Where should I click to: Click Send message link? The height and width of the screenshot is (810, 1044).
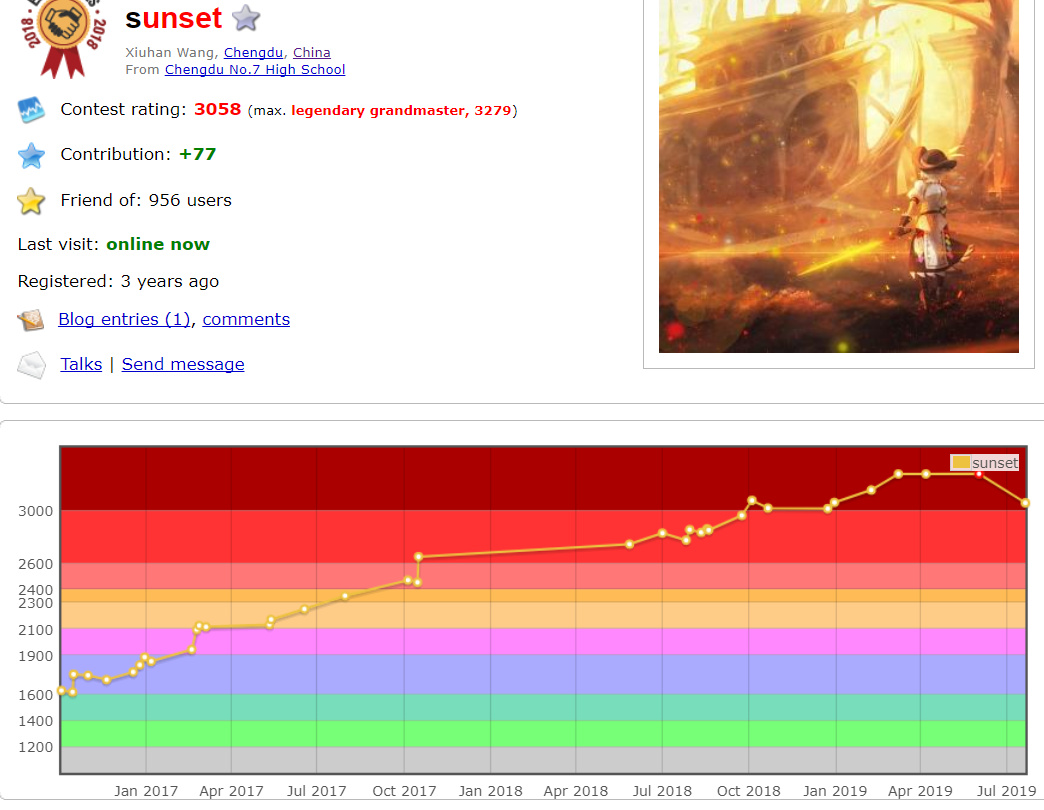(183, 364)
